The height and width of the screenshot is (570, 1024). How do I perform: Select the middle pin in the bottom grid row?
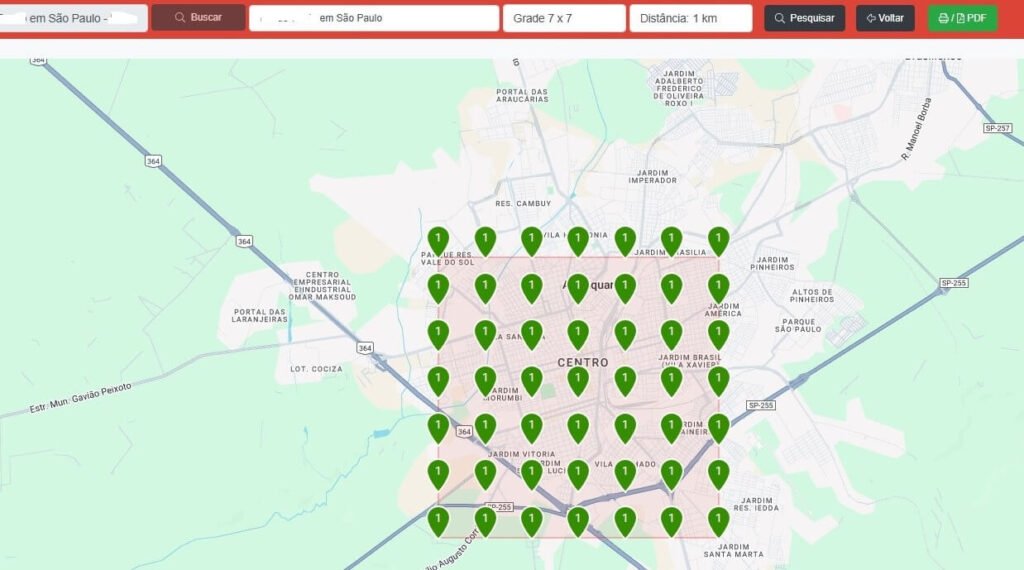point(578,521)
